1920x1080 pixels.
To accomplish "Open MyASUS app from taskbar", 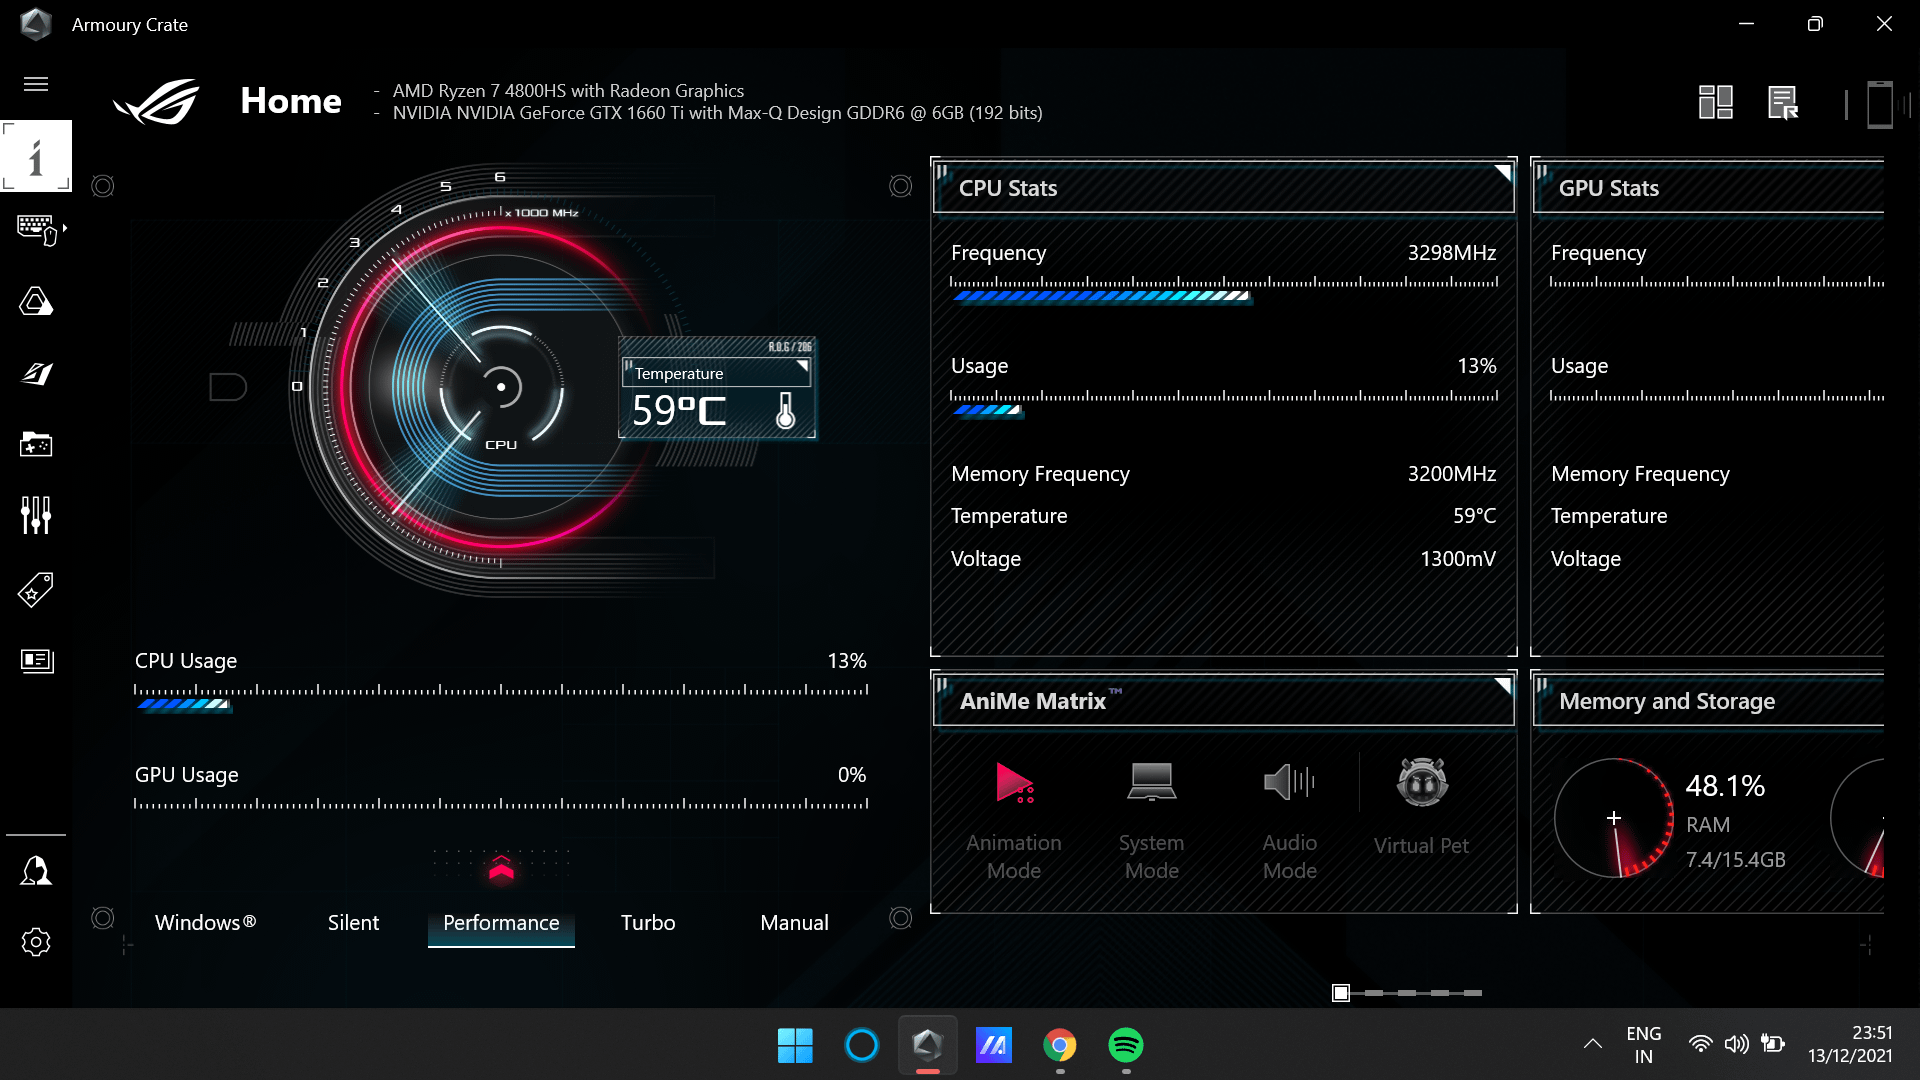I will [993, 1045].
